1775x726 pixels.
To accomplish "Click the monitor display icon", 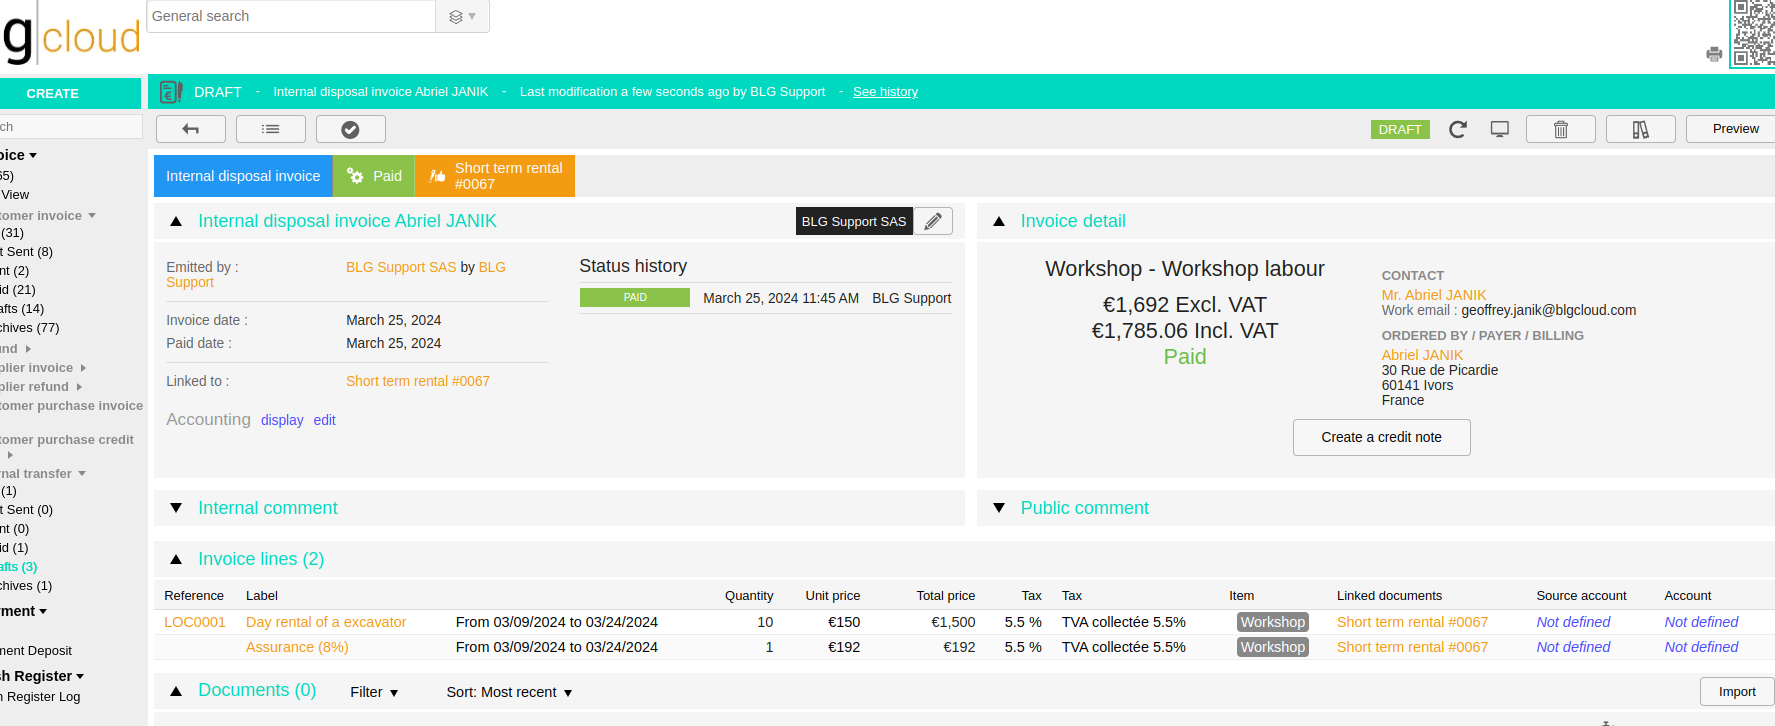I will click(x=1500, y=129).
